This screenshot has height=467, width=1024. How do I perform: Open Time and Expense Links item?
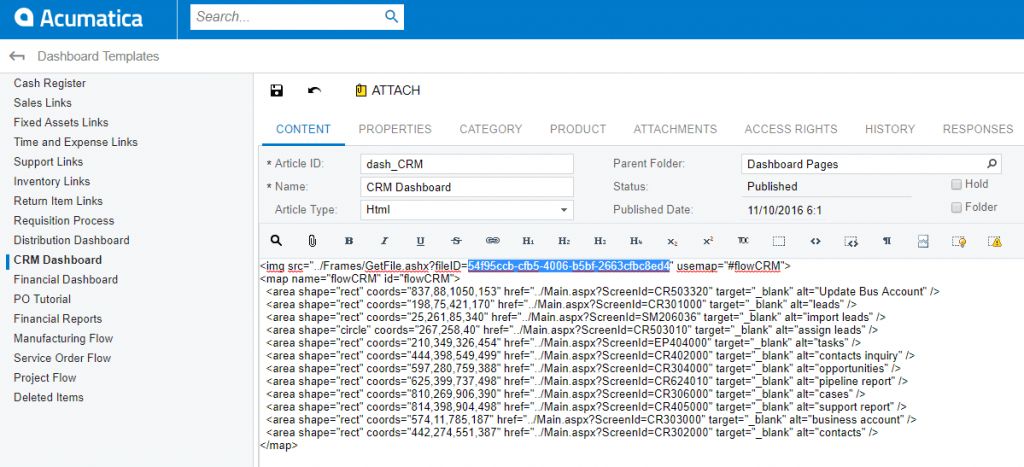pyautogui.click(x=75, y=142)
